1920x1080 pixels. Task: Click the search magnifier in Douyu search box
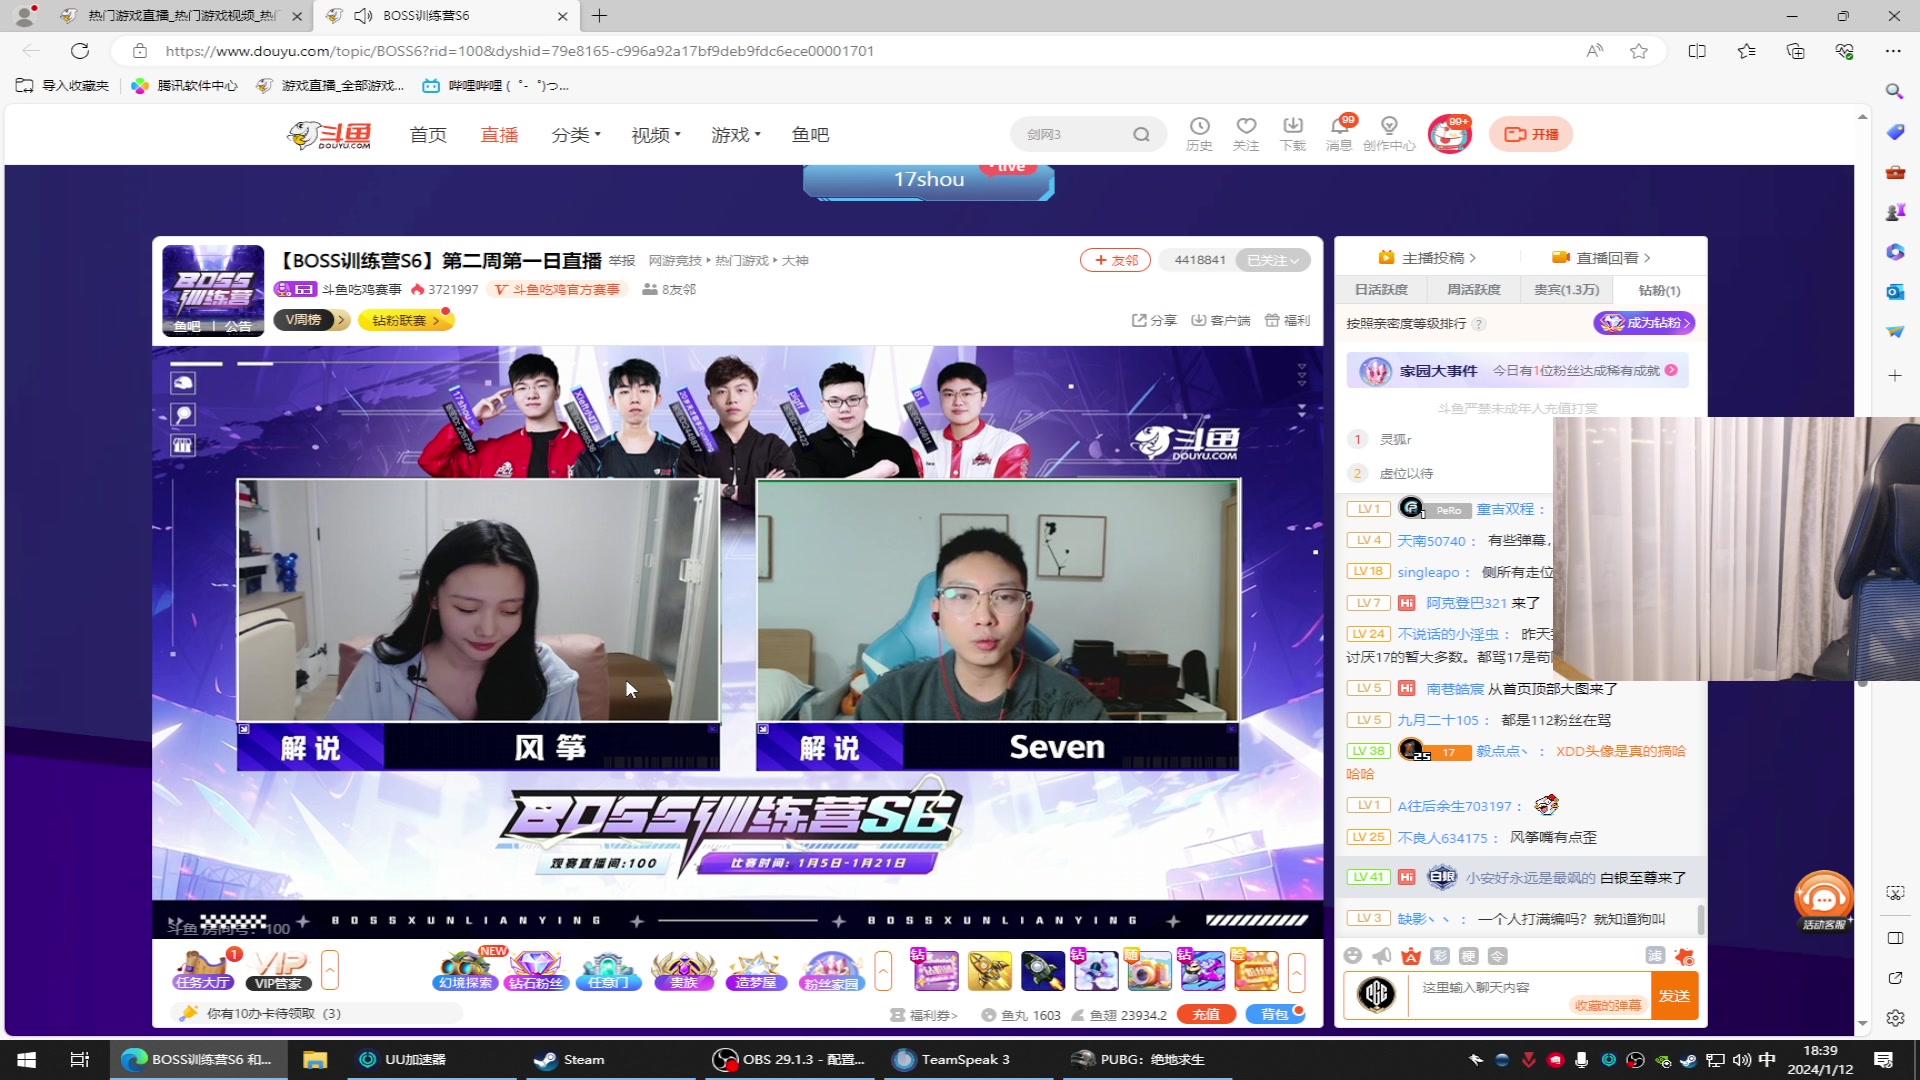coord(1141,134)
